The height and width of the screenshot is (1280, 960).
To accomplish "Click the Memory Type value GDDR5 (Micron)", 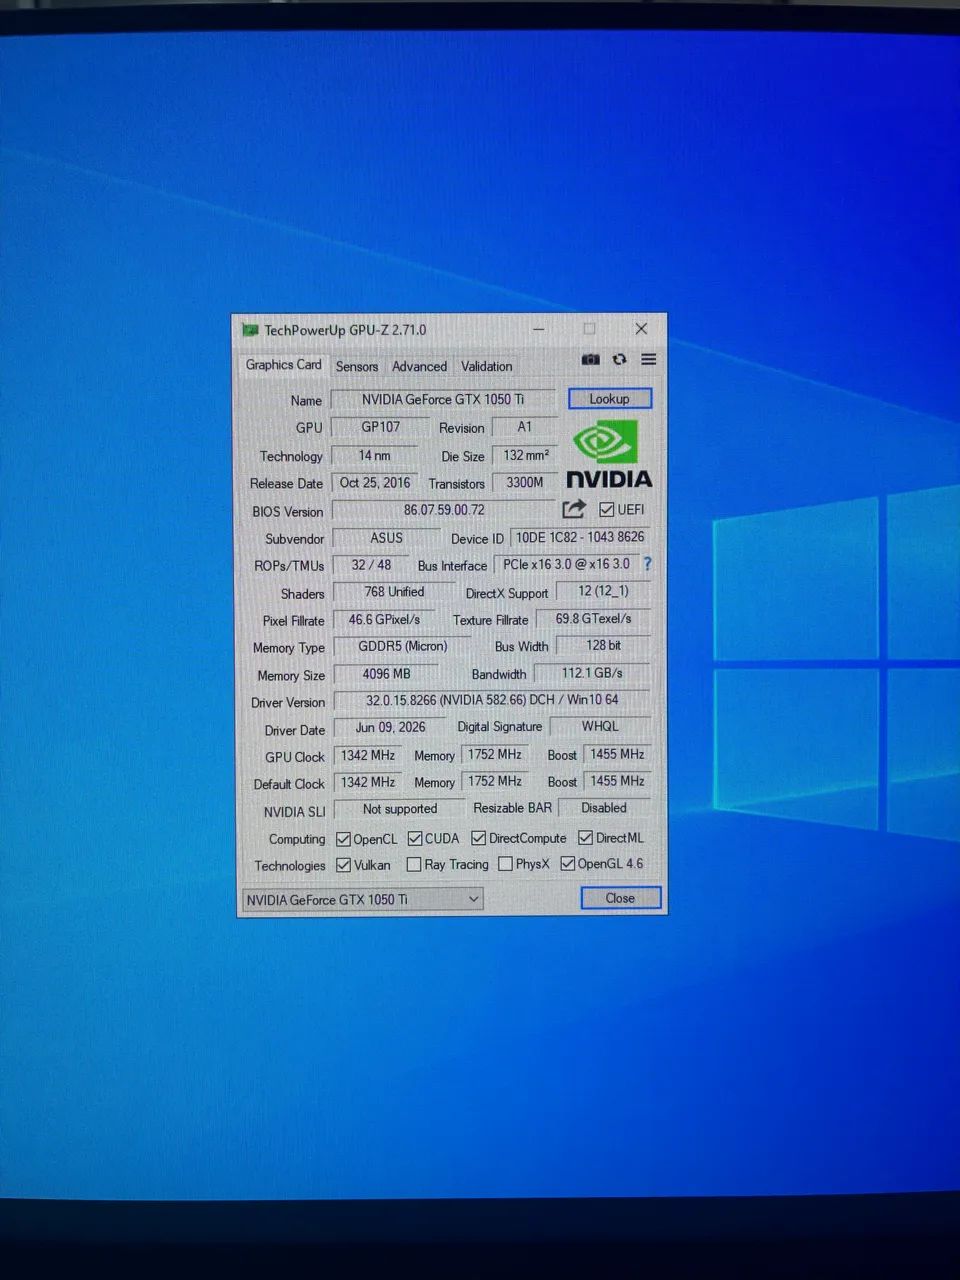I will (x=402, y=647).
